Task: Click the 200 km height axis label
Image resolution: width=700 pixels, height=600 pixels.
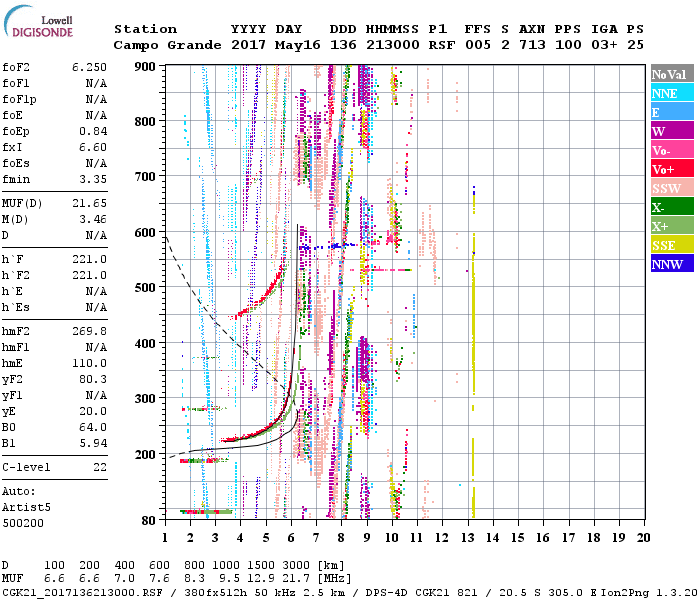Action: pos(145,454)
